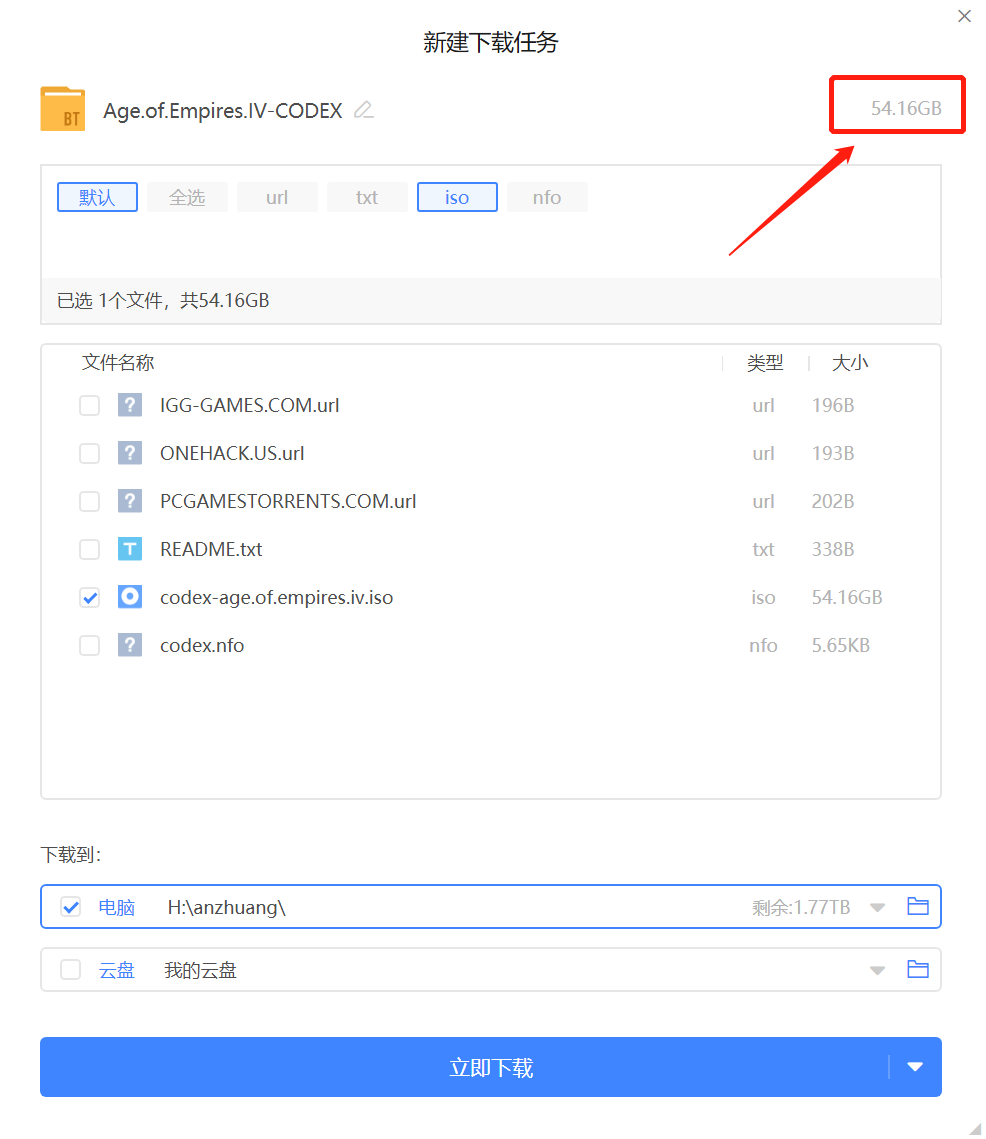Enable the 云盘 download destination checkbox
The image size is (986, 1139).
point(70,969)
